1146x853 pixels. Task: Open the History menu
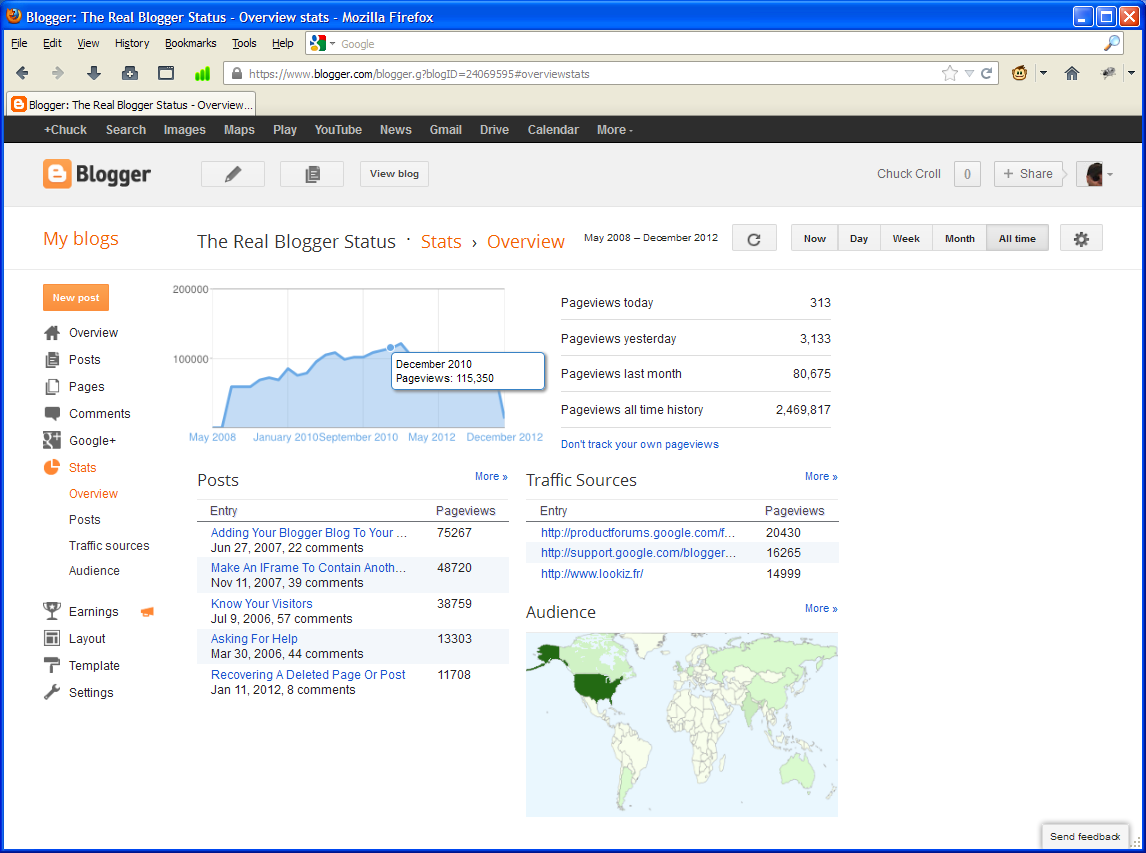[x=132, y=43]
